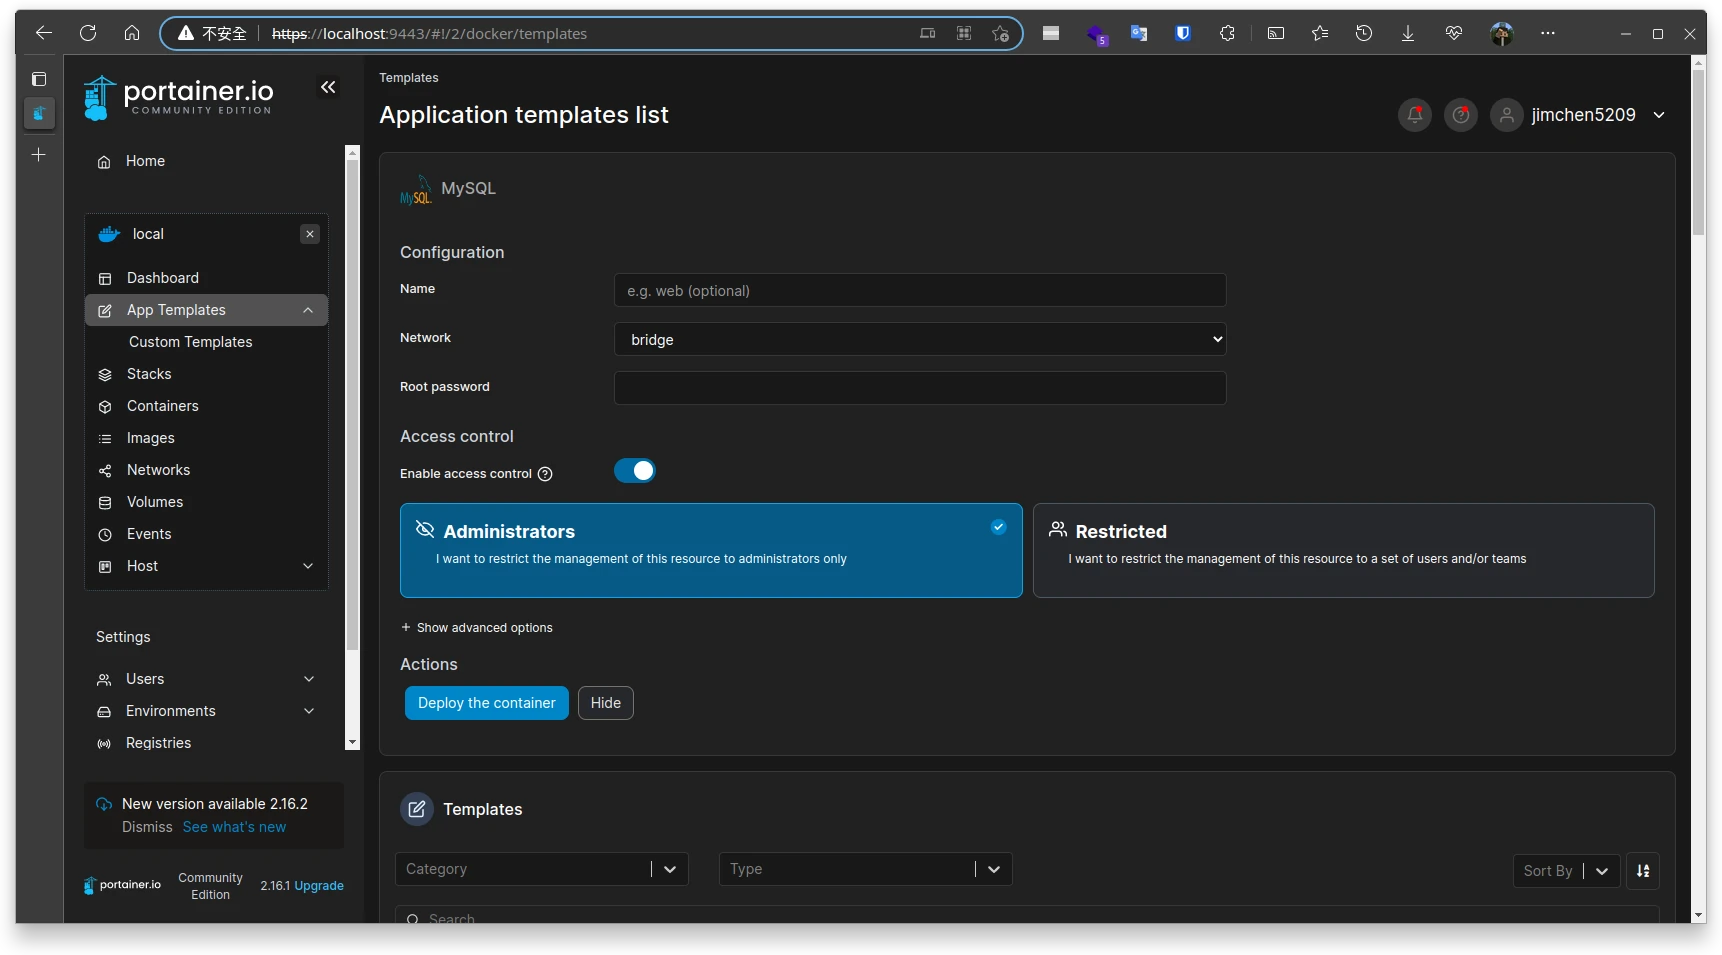1722x955 pixels.
Task: Open Containers in the sidebar
Action: tap(163, 406)
